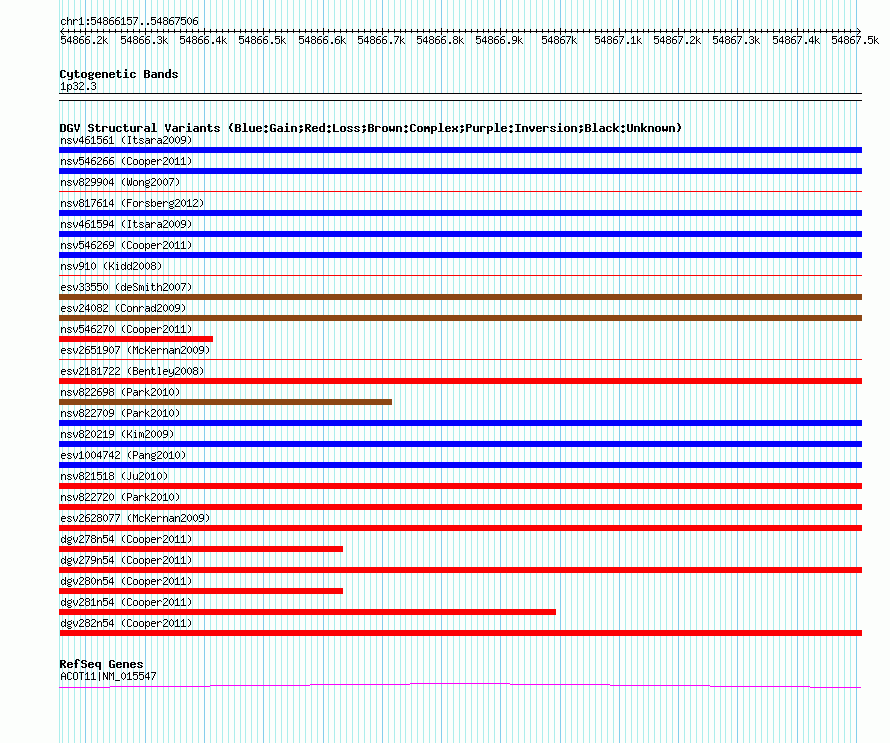This screenshot has width=890, height=743.
Task: Click the nsv817614 (Forsberg2012) label
Action: [132, 203]
